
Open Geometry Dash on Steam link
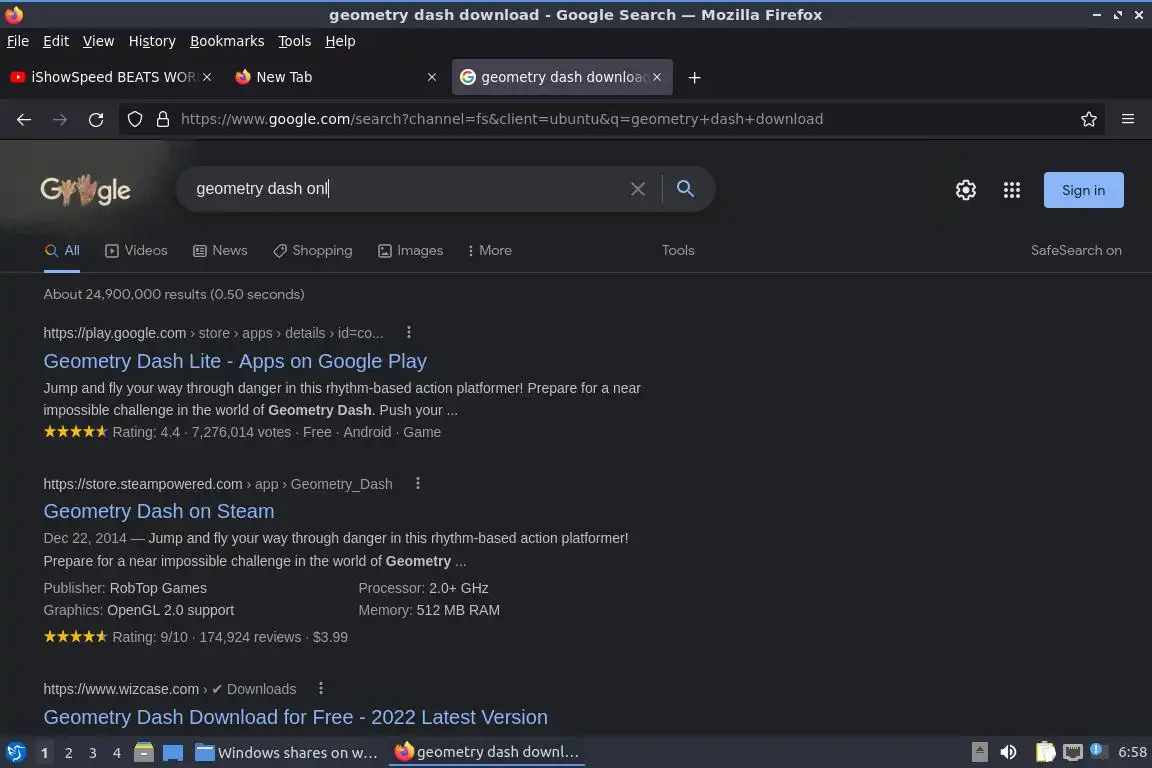pyautogui.click(x=159, y=512)
